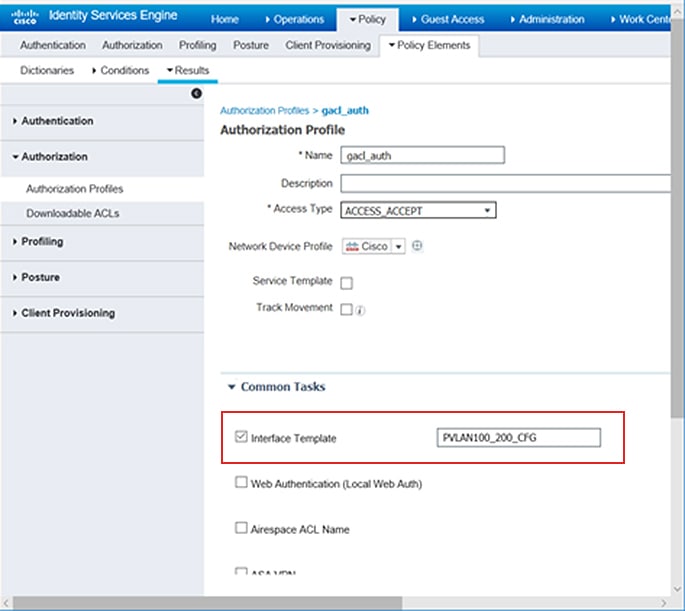Click the Authorization Profile heading
685x611 pixels.
click(x=282, y=130)
